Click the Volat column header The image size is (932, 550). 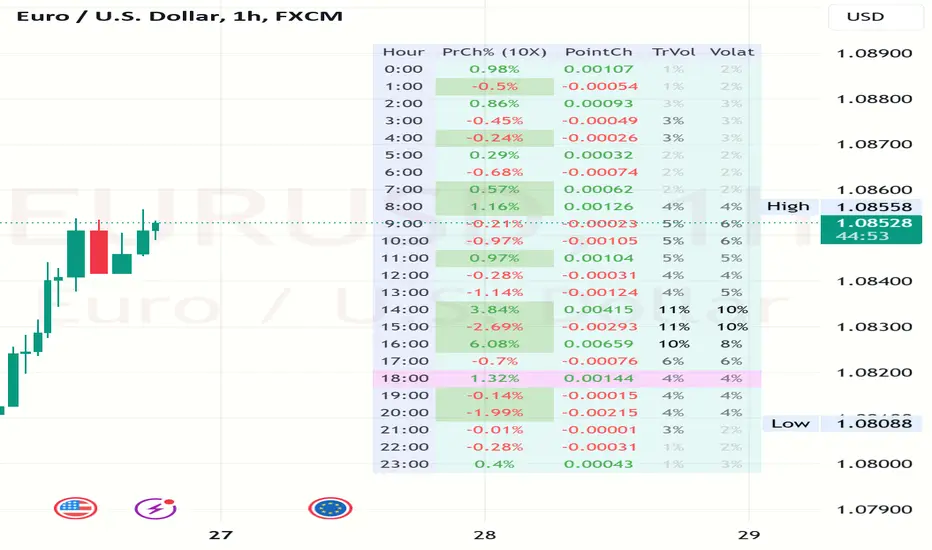click(x=731, y=52)
